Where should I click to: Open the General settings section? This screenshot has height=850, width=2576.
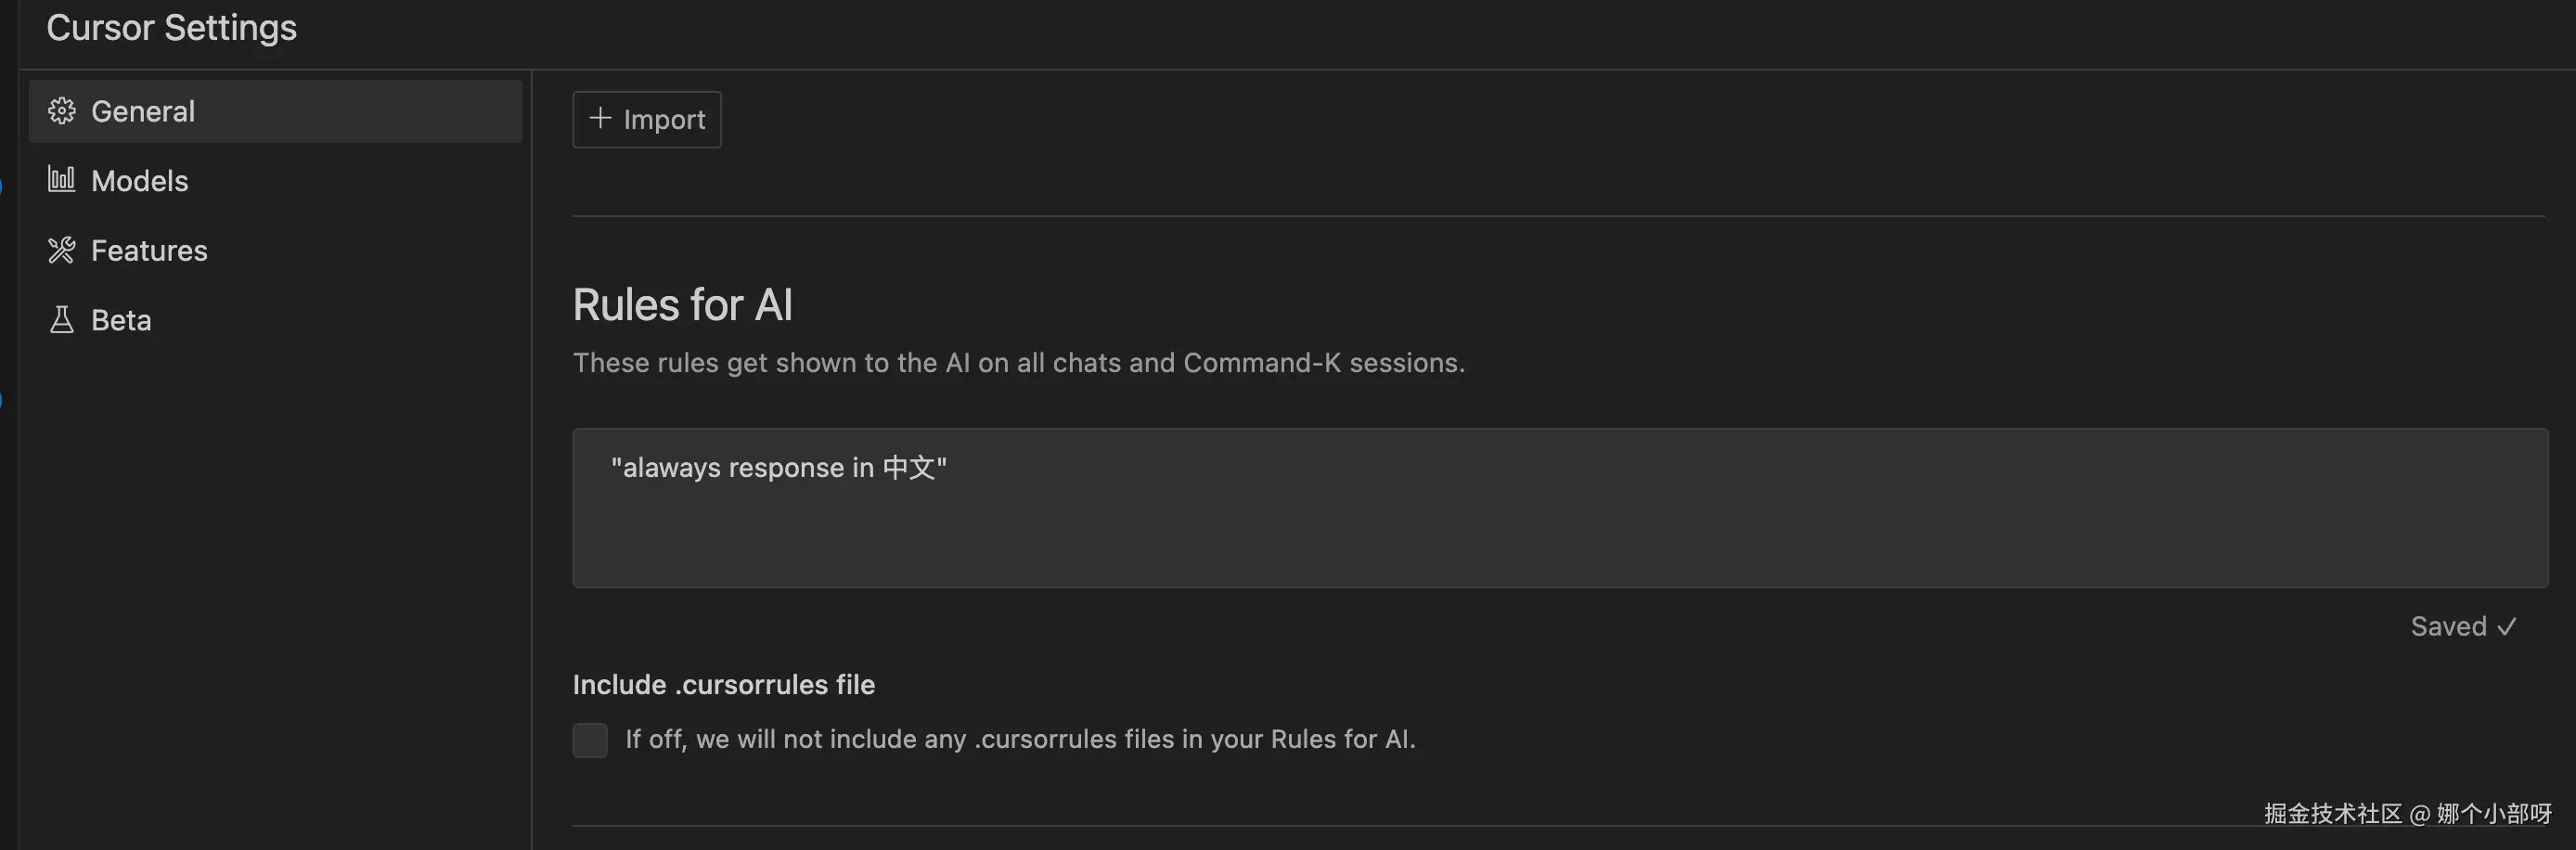pos(143,111)
